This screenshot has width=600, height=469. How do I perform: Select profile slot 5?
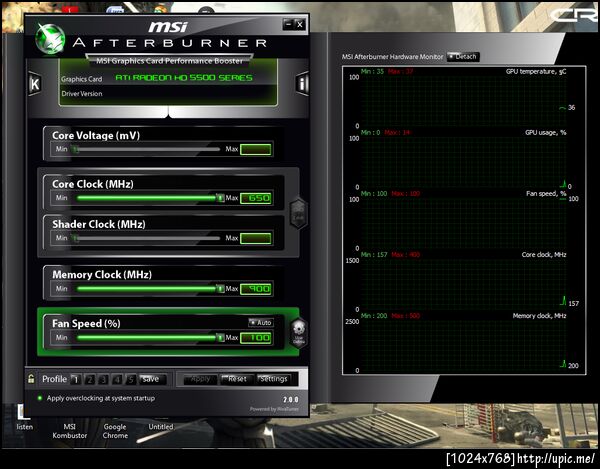pyautogui.click(x=131, y=379)
